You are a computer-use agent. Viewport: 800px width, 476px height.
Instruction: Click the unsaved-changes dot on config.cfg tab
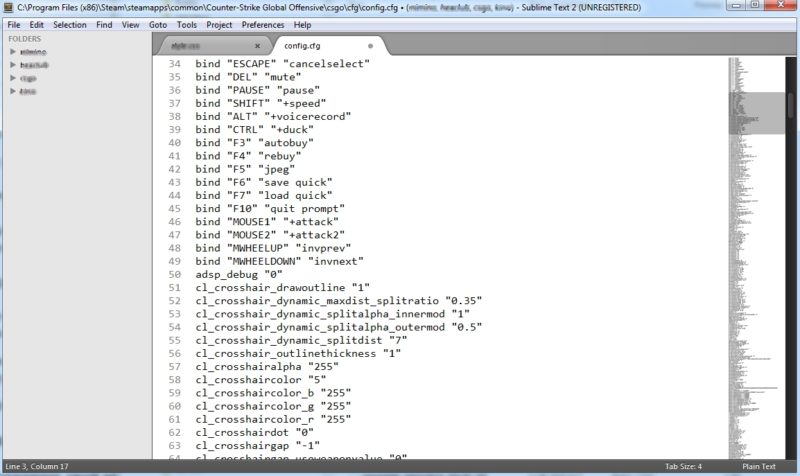370,46
